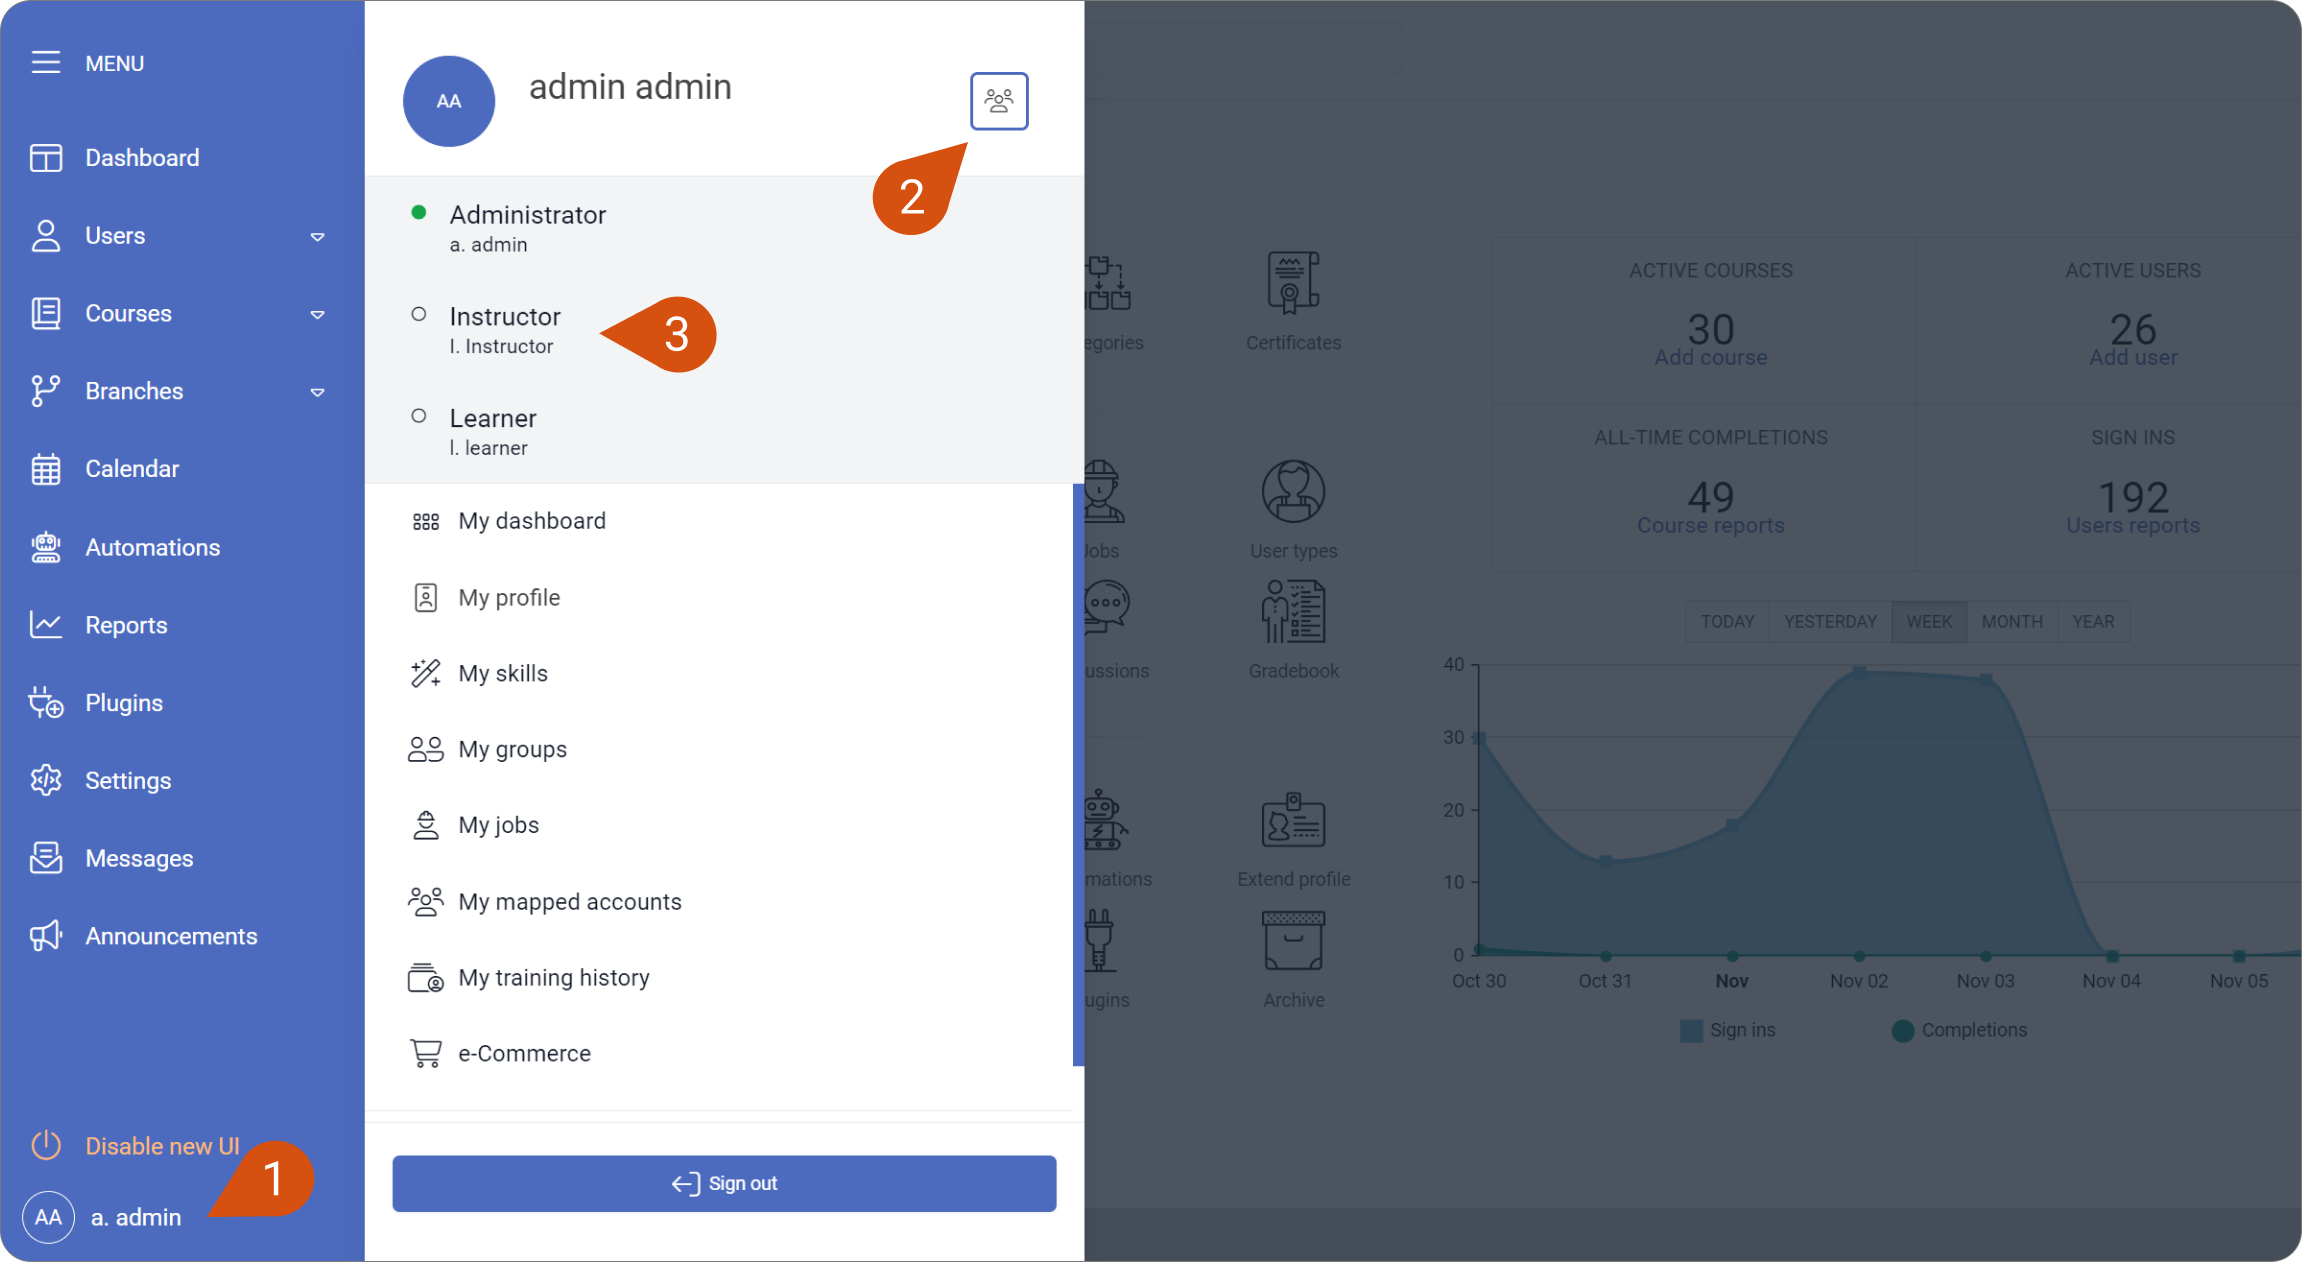Image resolution: width=2302 pixels, height=1262 pixels.
Task: Switch the chart to MONTH view
Action: tap(2011, 621)
